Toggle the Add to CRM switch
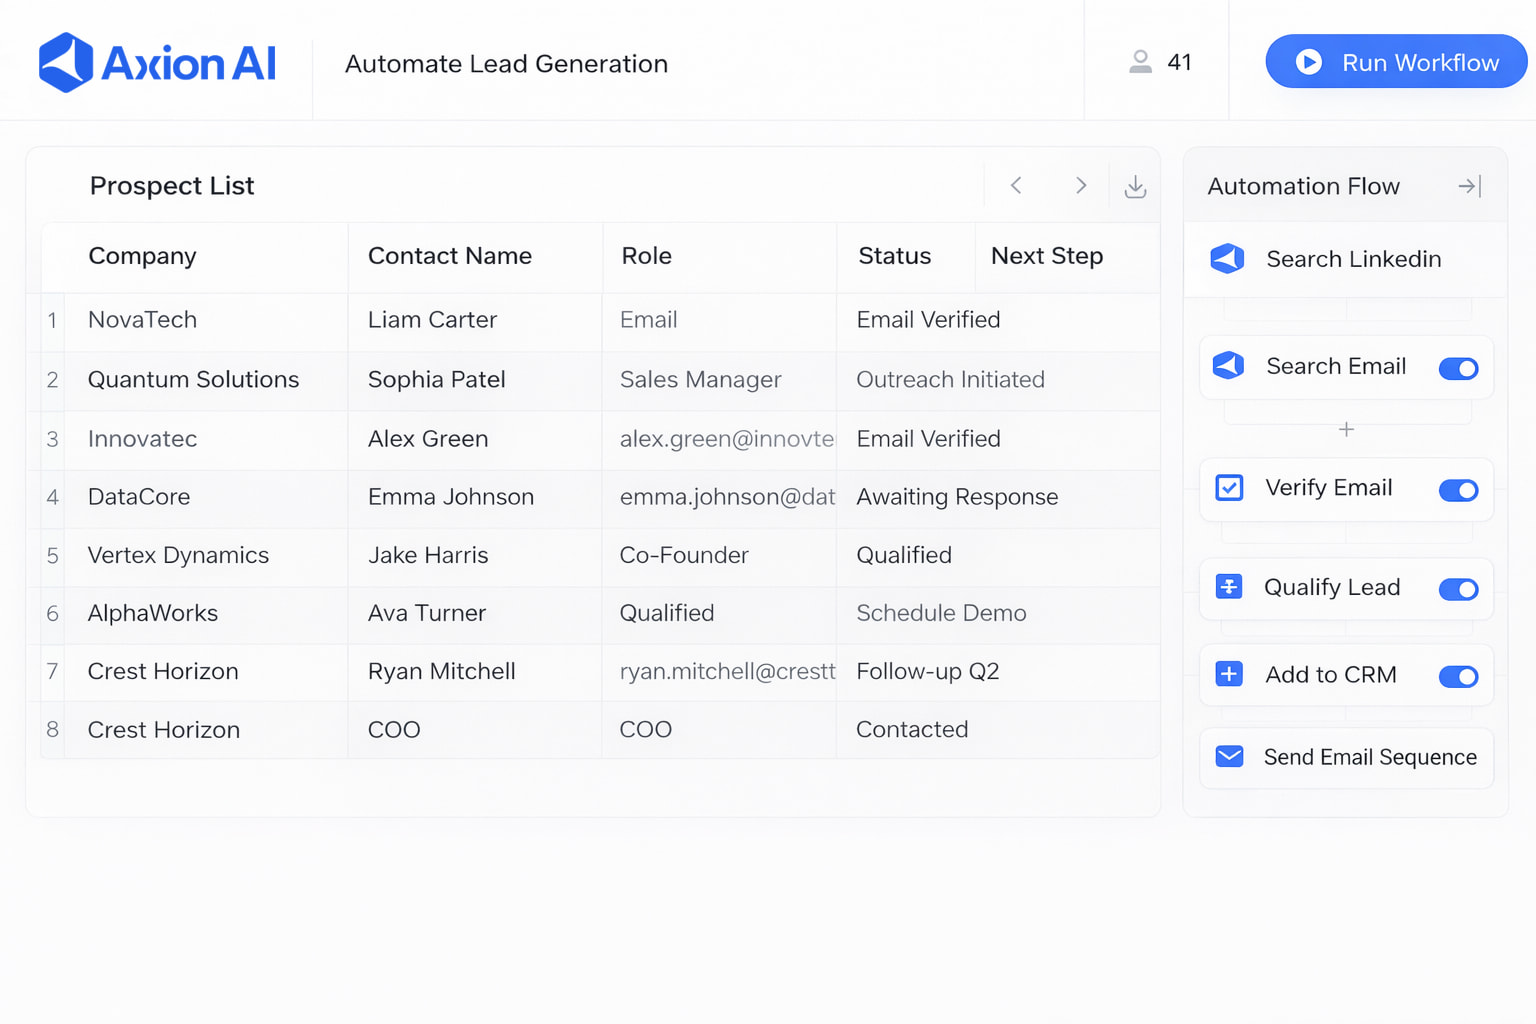 point(1458,677)
